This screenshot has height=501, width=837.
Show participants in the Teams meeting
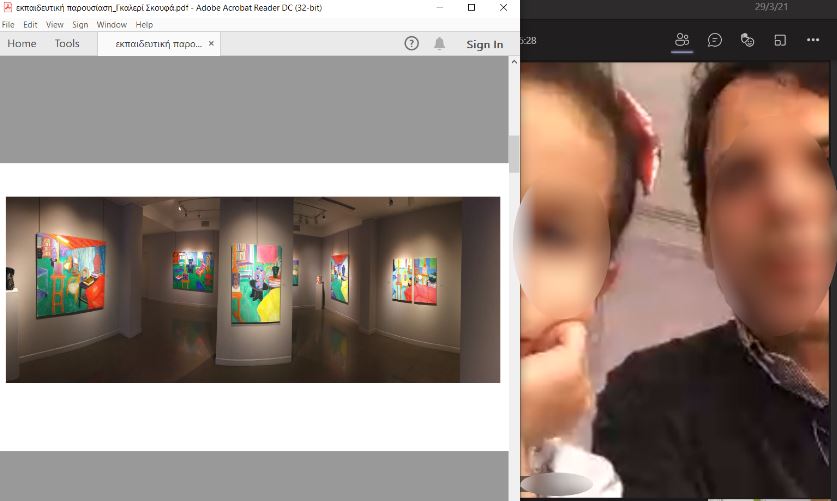[682, 40]
